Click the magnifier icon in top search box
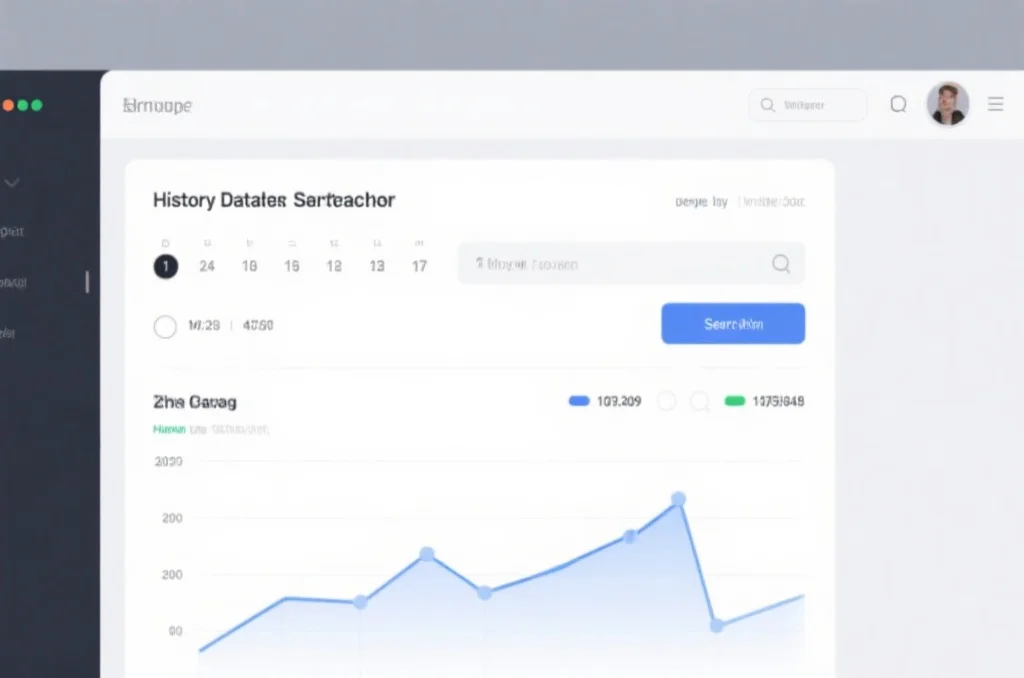The height and width of the screenshot is (678, 1024). 767,105
